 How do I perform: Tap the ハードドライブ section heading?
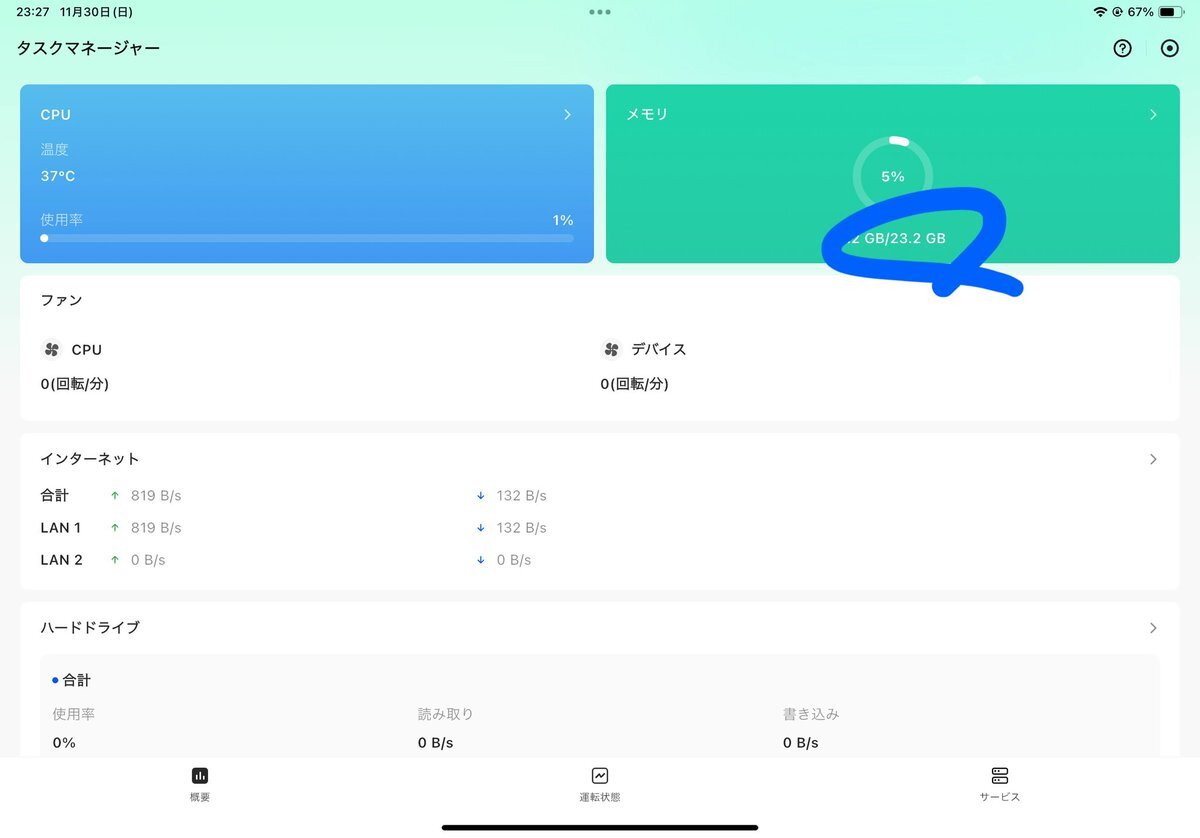90,628
